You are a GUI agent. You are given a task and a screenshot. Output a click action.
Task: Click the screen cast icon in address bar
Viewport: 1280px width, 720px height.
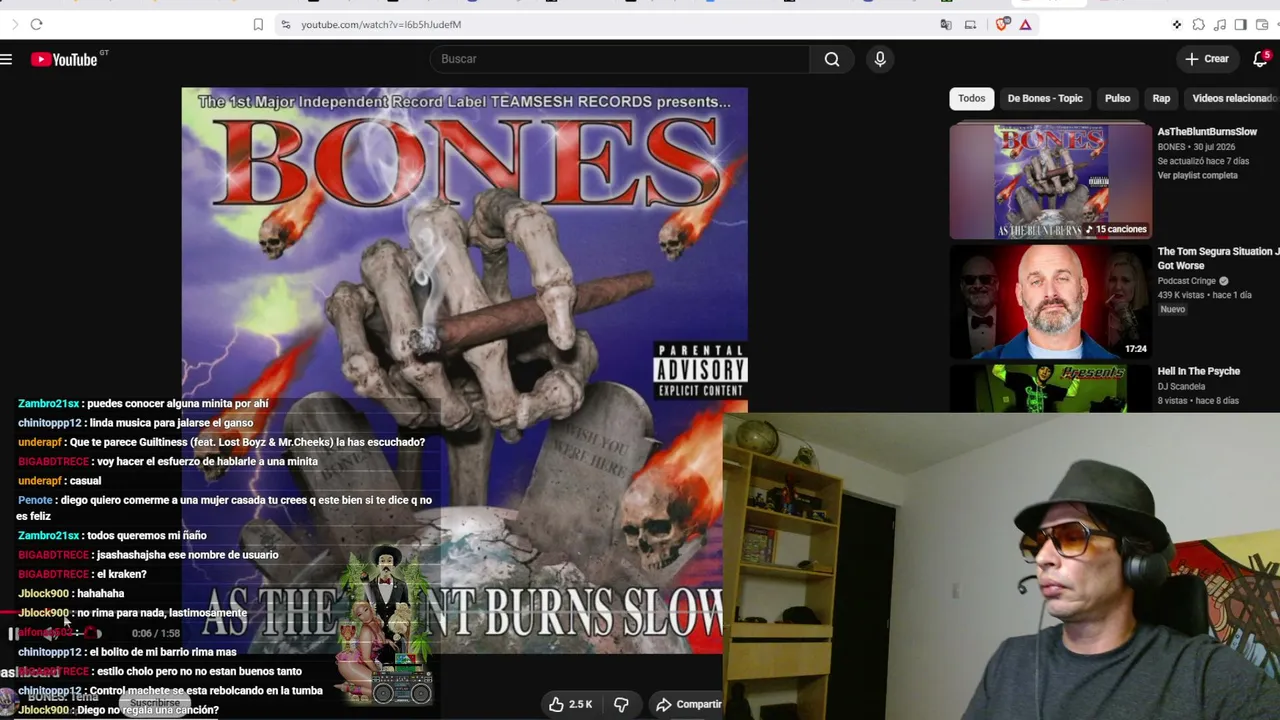pos(970,24)
